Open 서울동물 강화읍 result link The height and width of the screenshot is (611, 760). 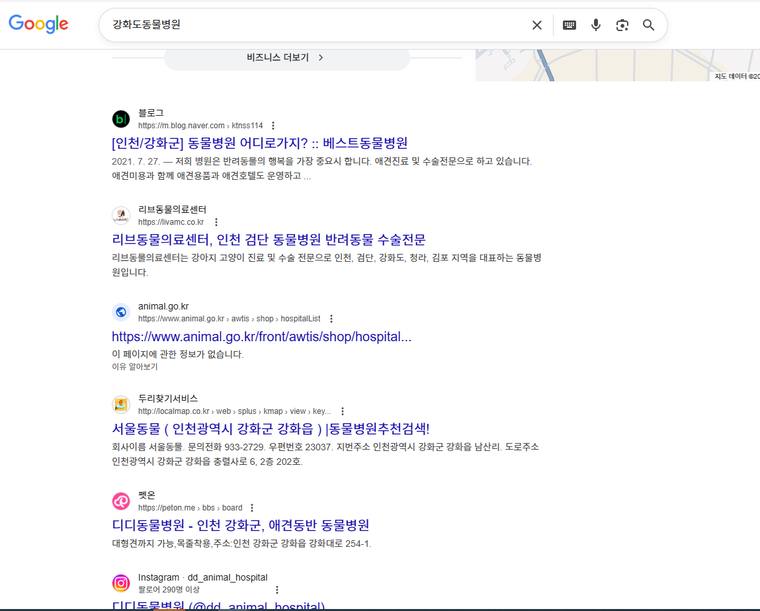click(270, 428)
